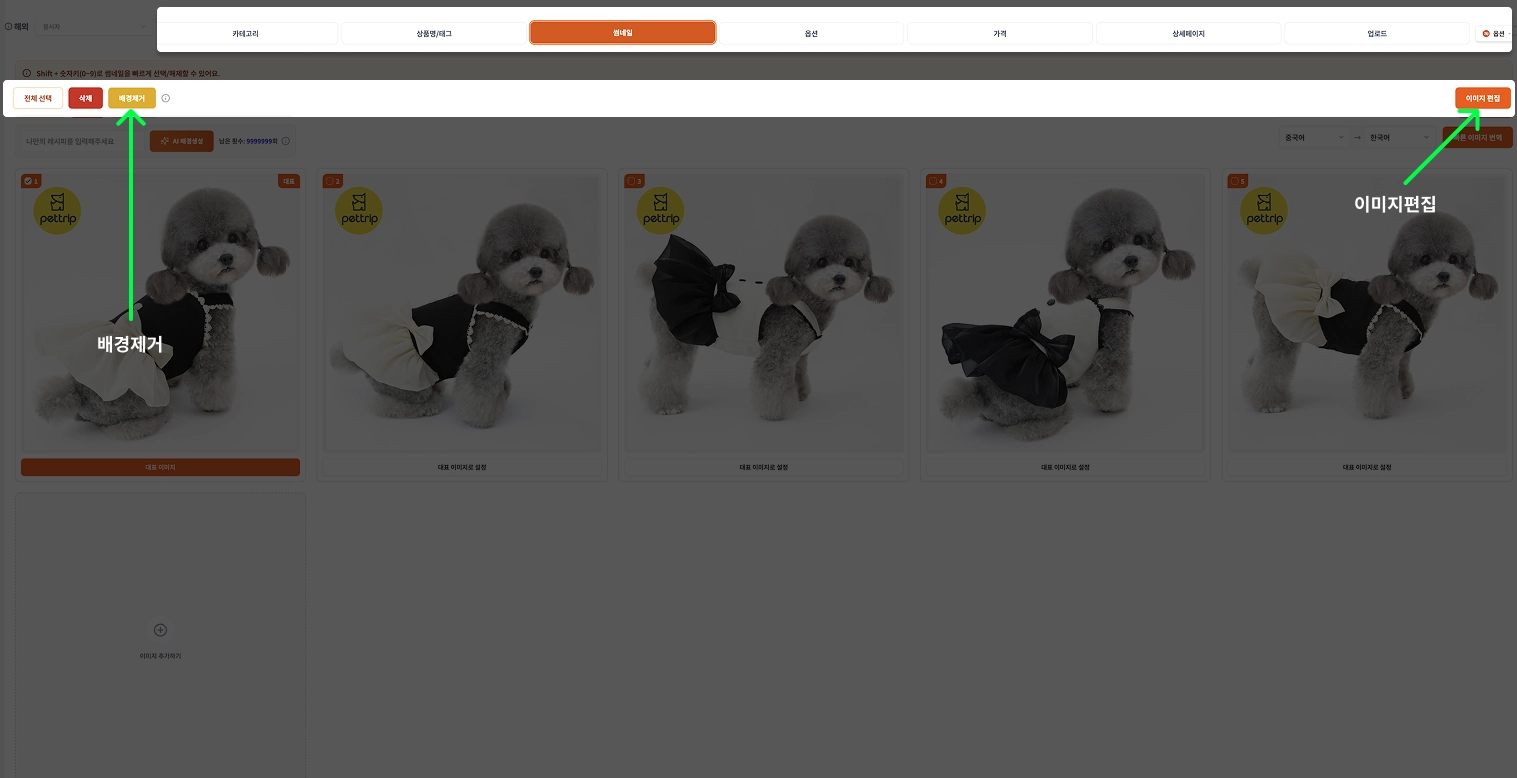Click the 대표 이미지 button under thumbnail 1
1517x778 pixels.
click(160, 467)
